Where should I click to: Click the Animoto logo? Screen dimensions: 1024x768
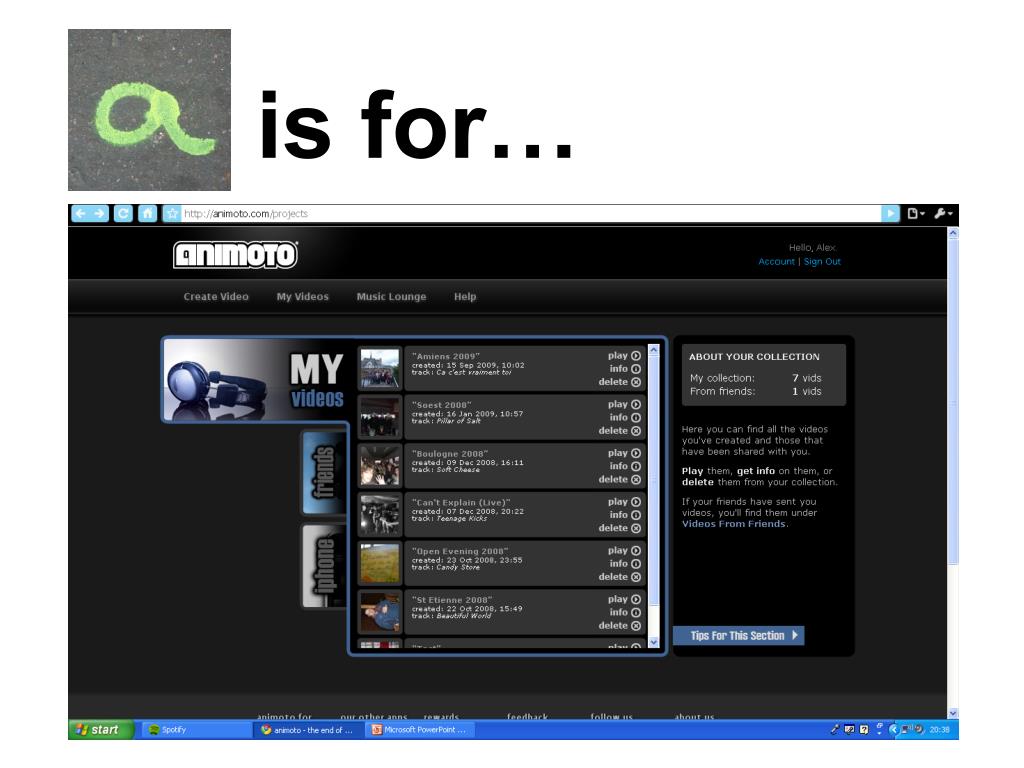tap(235, 255)
